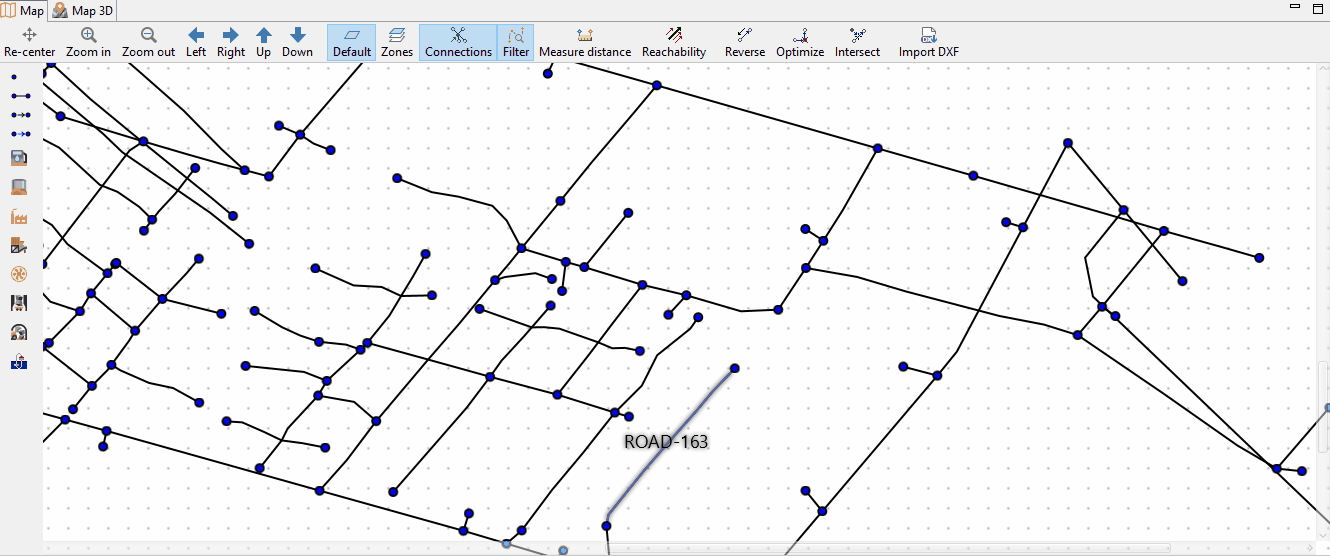This screenshot has width=1330, height=556.
Task: Run the Reachability tool
Action: click(x=674, y=43)
